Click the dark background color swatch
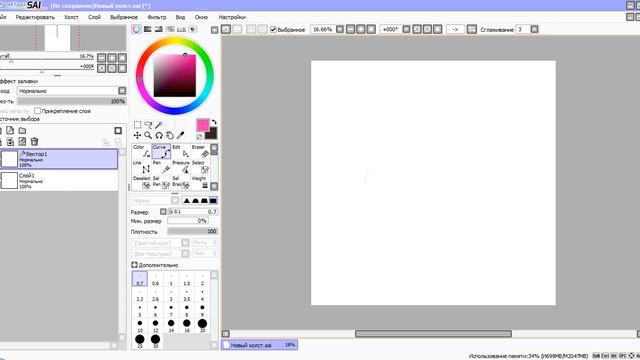 (x=212, y=134)
